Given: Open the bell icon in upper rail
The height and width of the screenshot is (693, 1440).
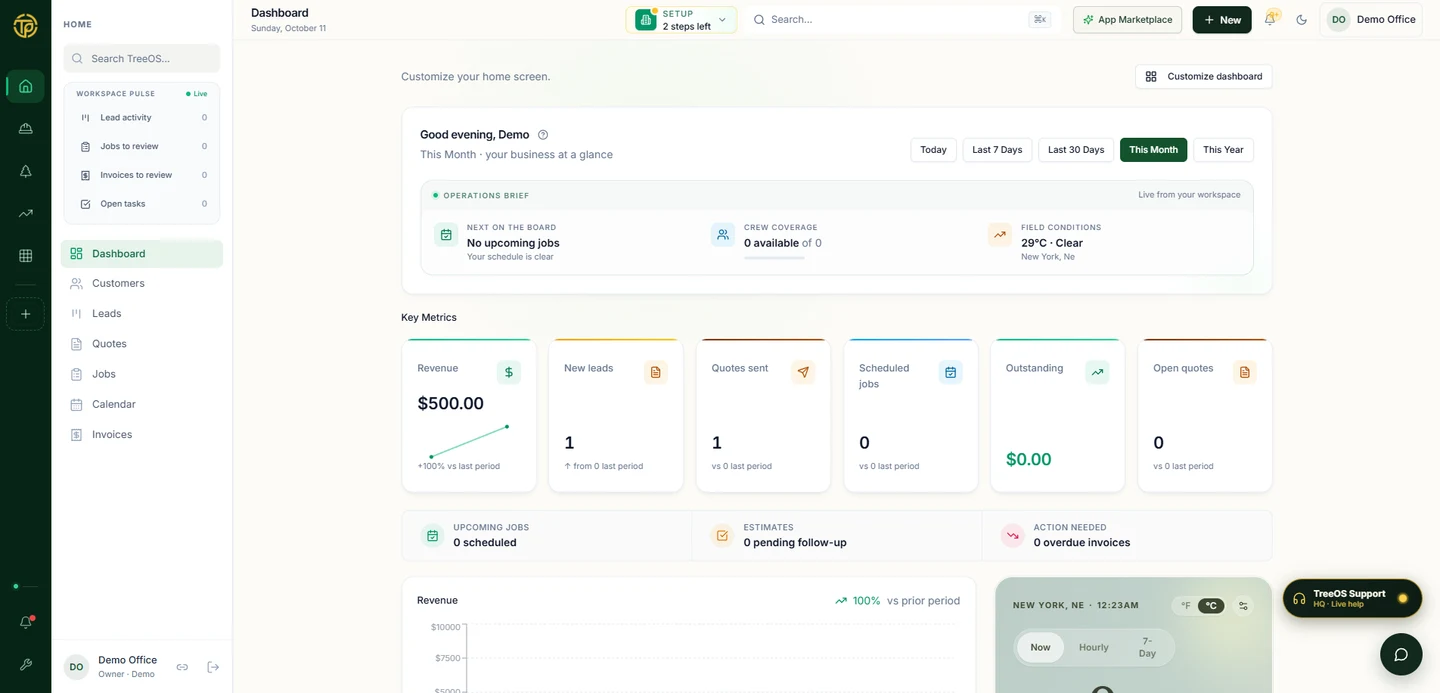Looking at the screenshot, I should coord(26,171).
